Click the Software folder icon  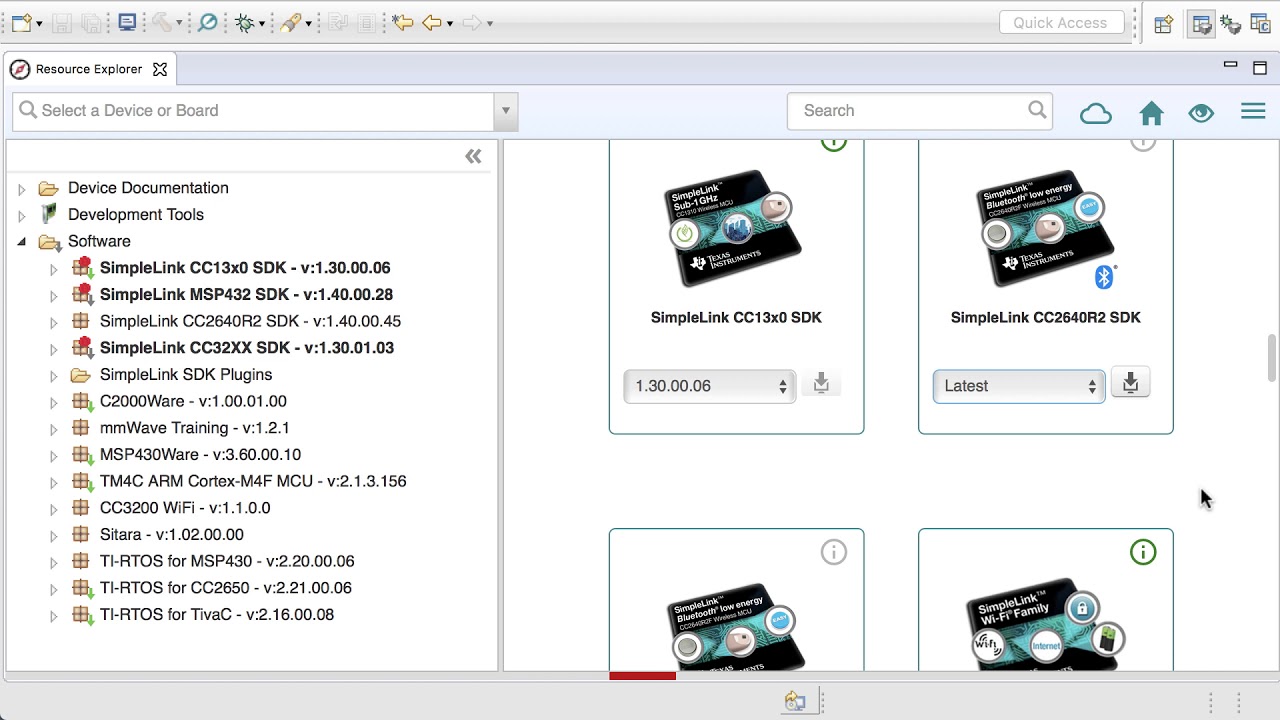coord(49,242)
